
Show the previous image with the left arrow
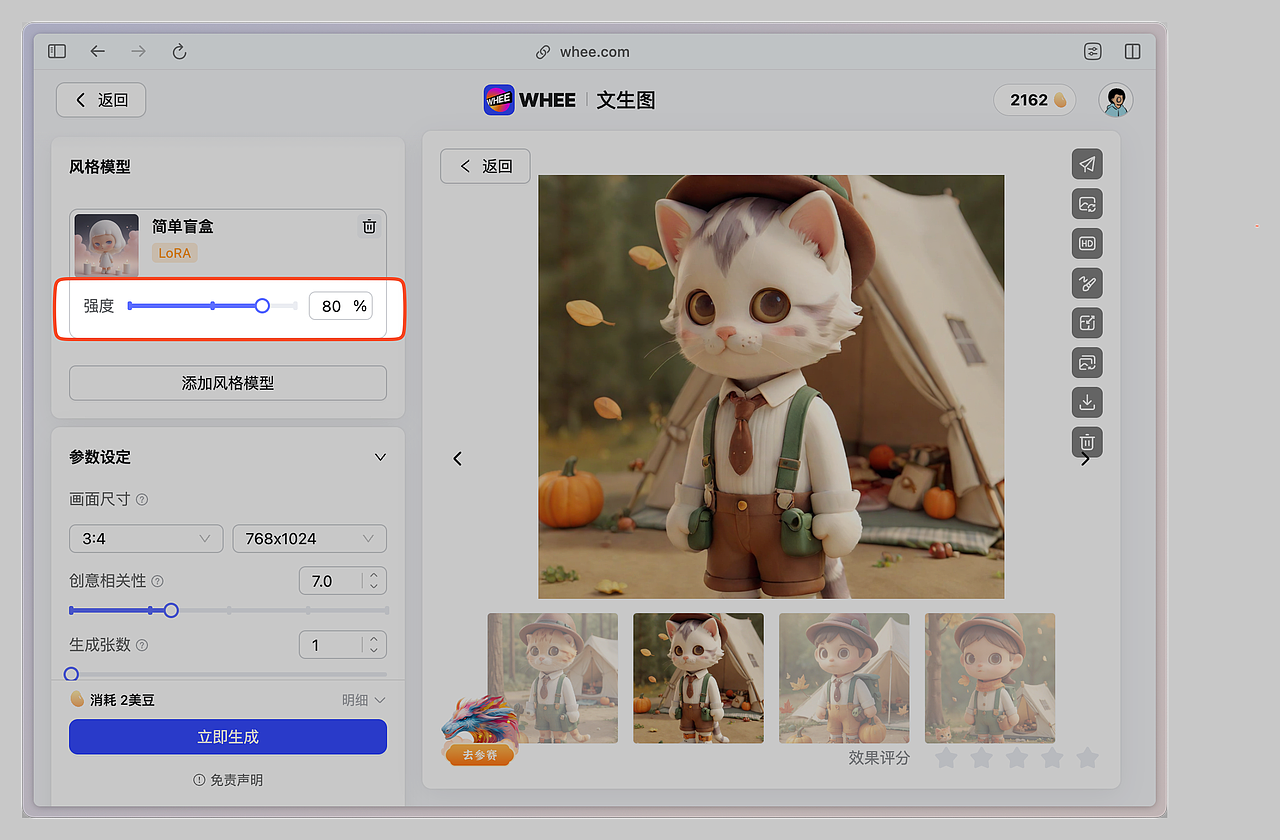click(x=458, y=458)
